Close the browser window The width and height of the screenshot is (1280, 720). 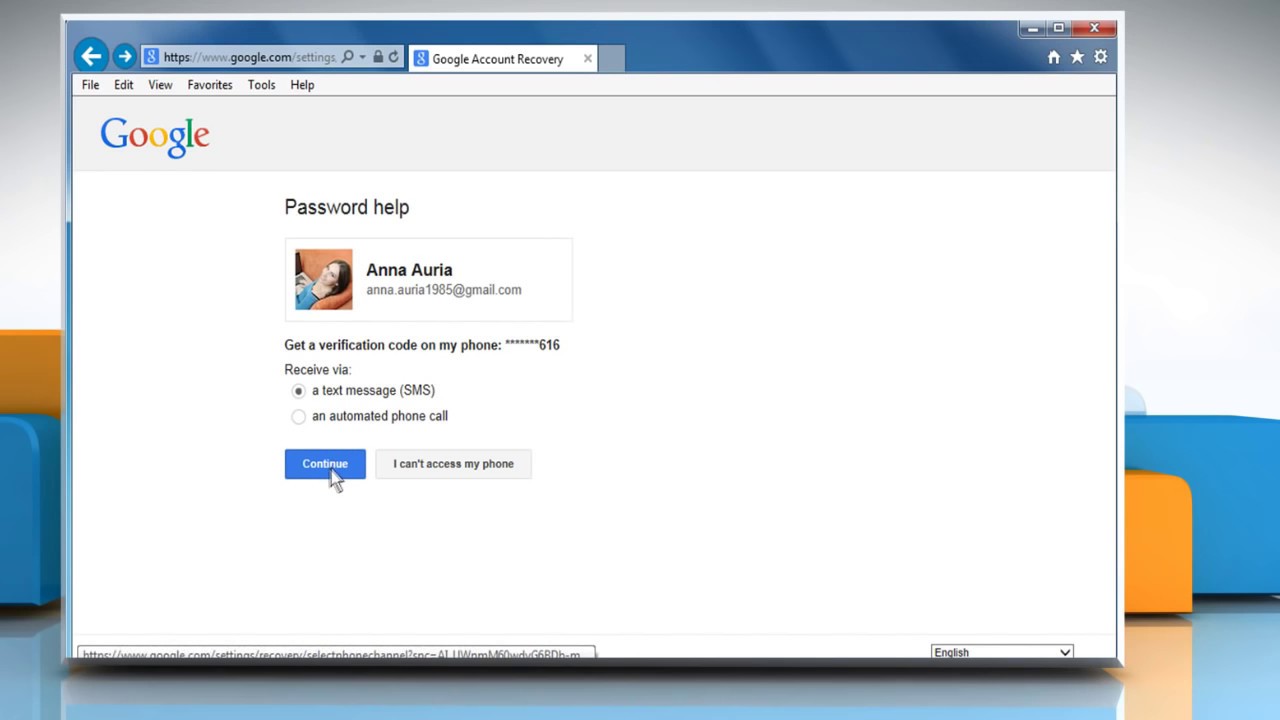click(x=1094, y=28)
